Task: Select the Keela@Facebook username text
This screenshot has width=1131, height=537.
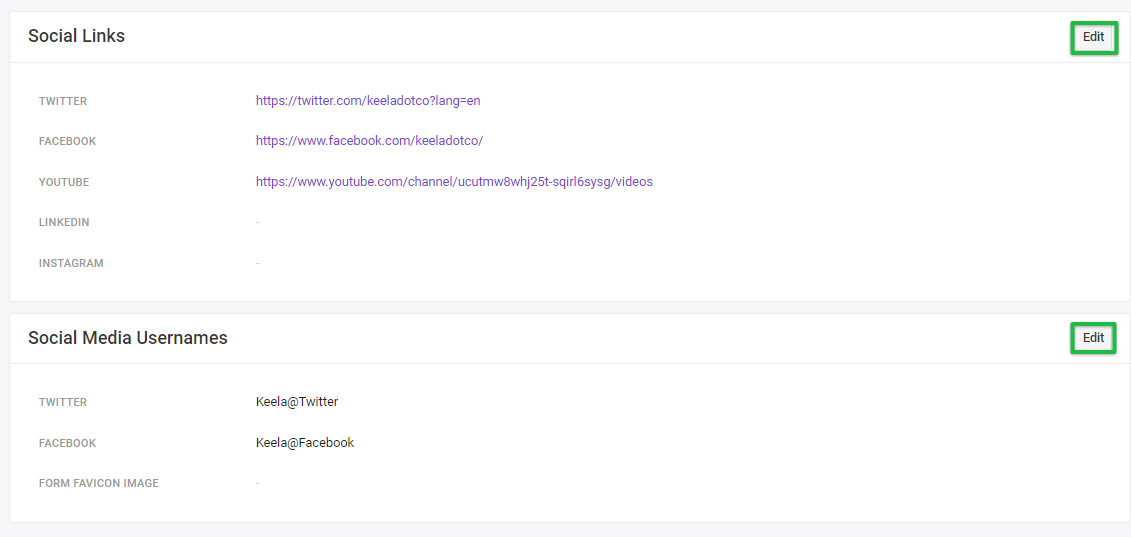Action: [305, 442]
